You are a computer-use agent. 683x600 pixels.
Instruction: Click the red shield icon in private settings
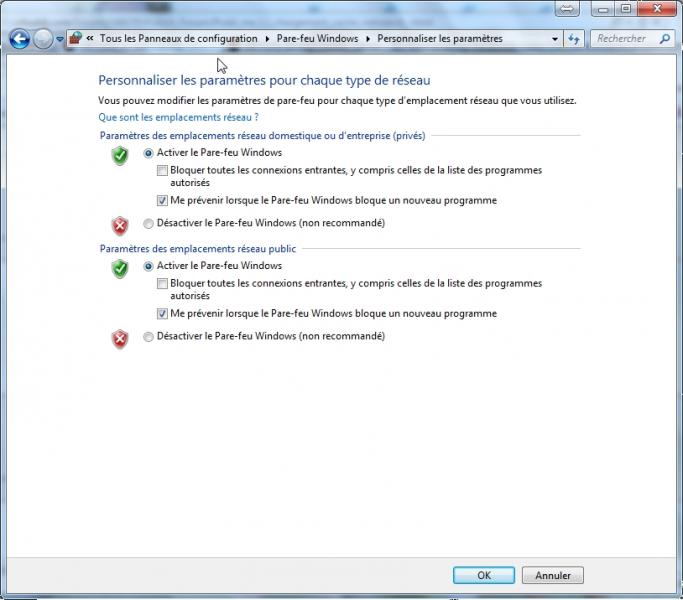120,226
